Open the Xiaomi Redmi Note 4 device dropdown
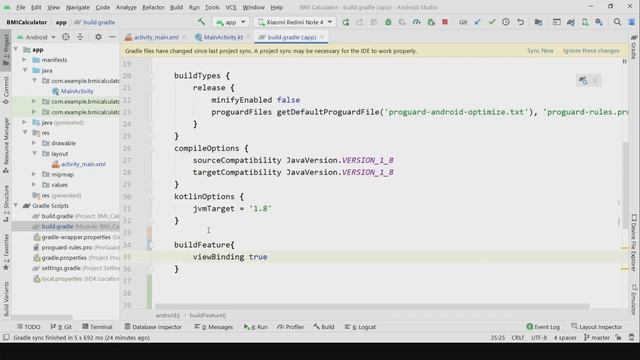 click(294, 22)
